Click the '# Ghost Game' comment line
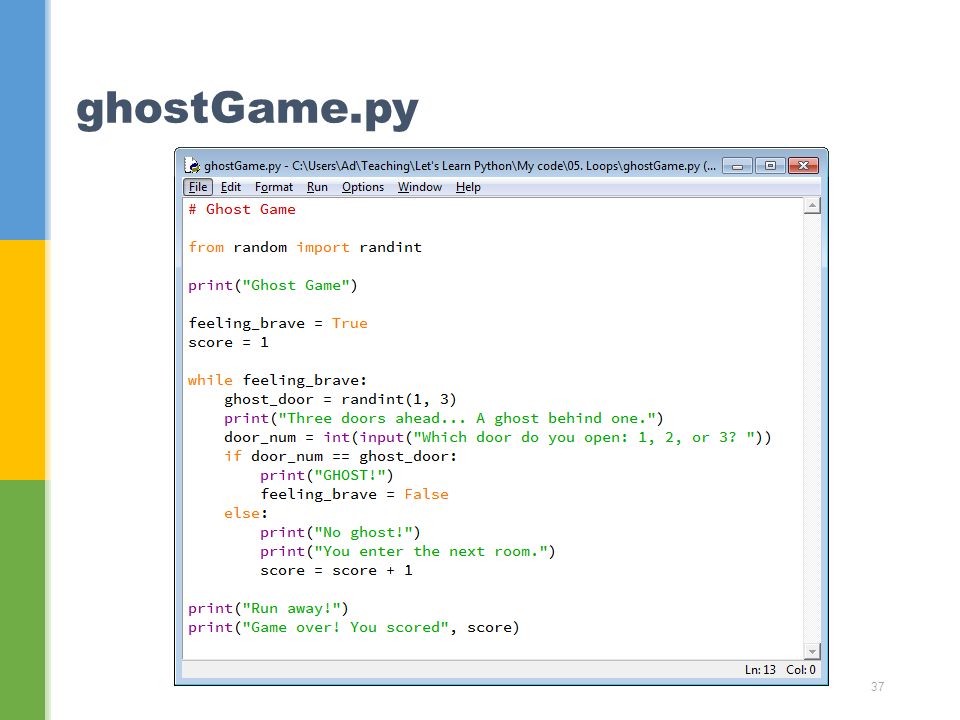This screenshot has height=720, width=960. (242, 209)
